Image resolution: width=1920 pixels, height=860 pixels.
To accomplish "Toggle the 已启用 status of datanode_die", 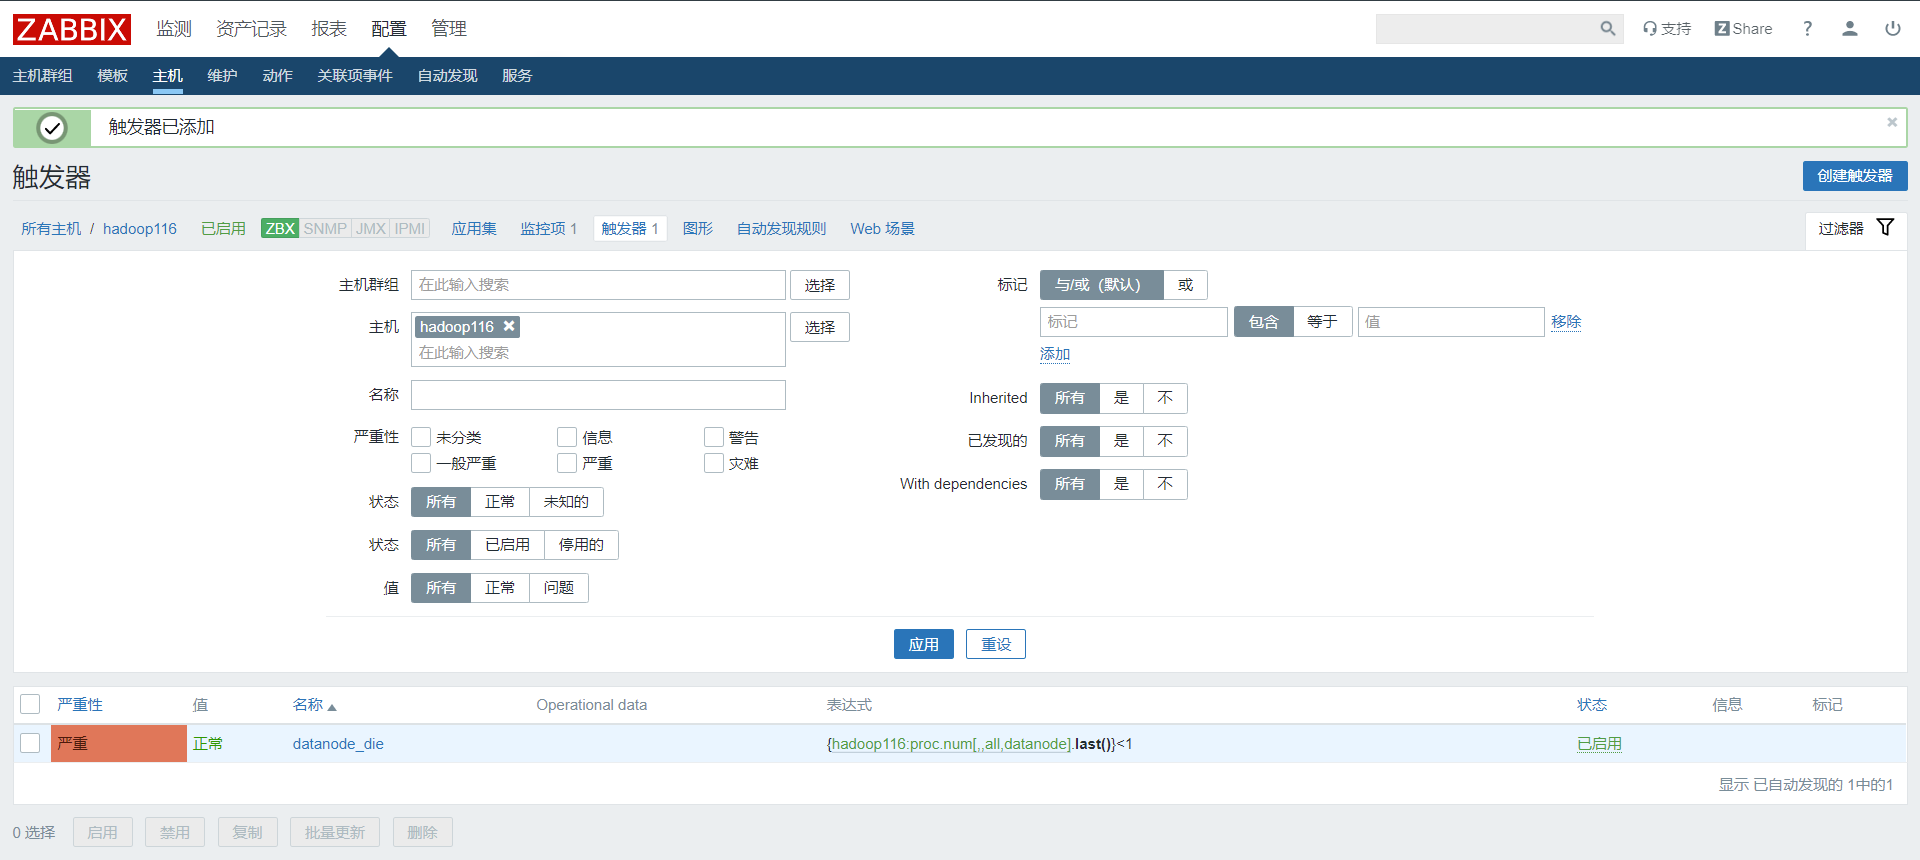I will 1599,744.
